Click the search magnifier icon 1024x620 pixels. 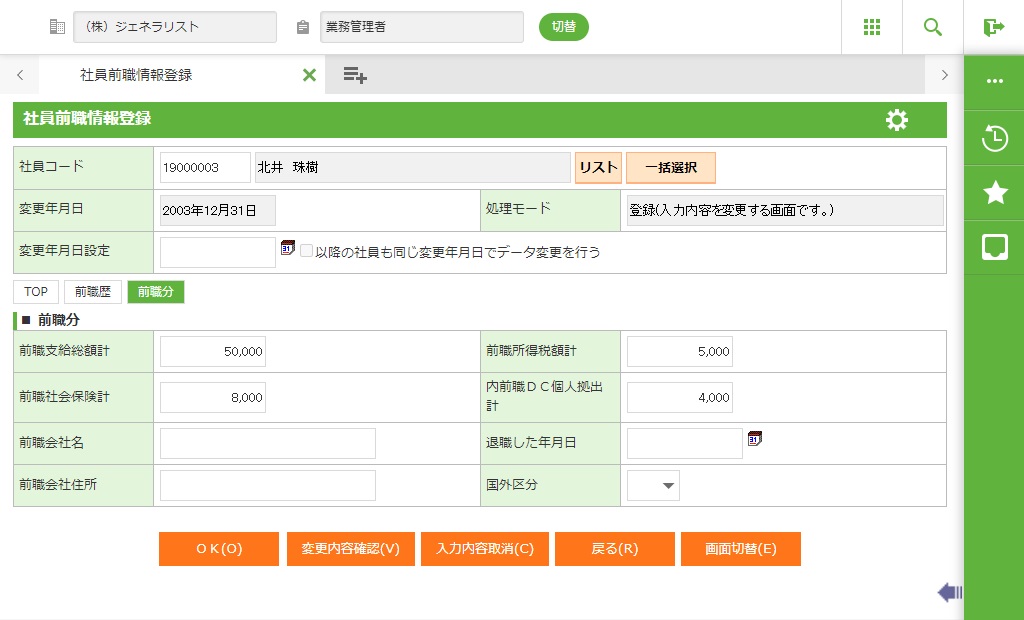pyautogui.click(x=933, y=27)
